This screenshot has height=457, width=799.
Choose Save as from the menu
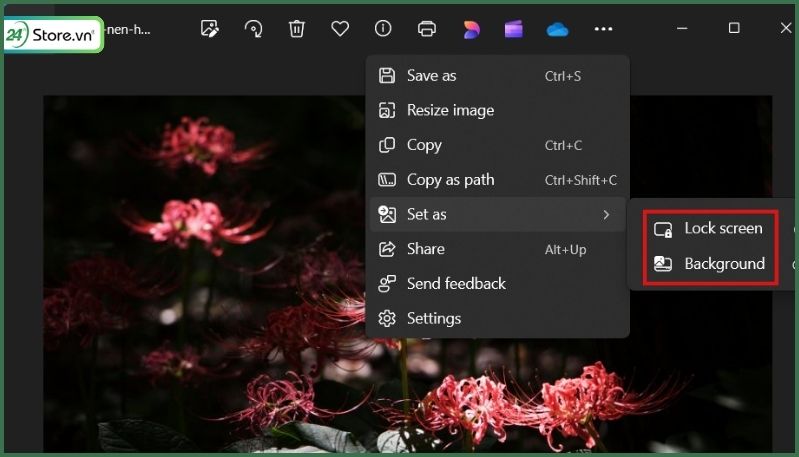click(431, 76)
